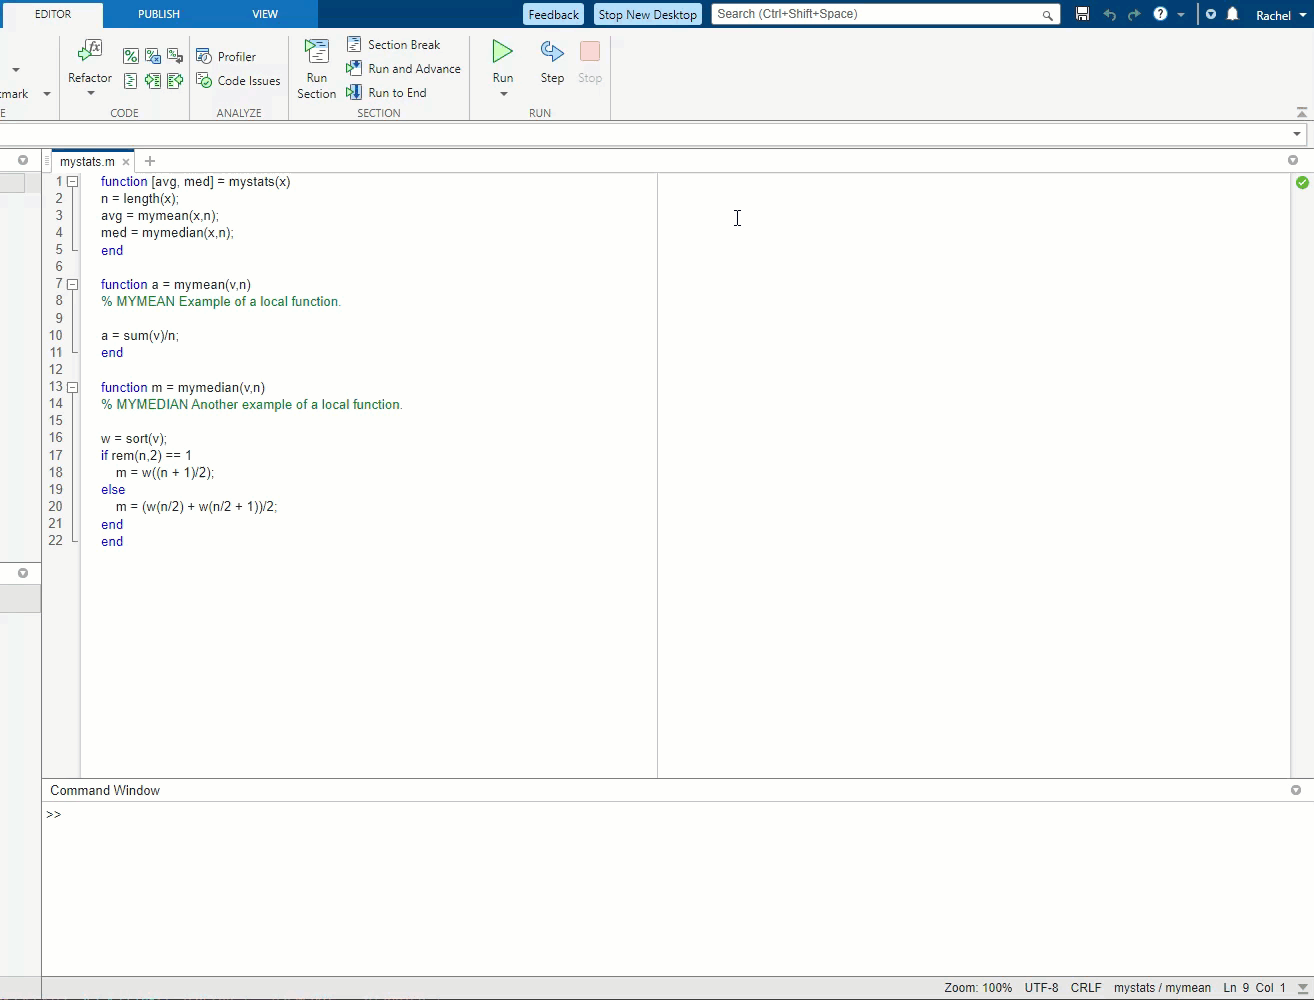The height and width of the screenshot is (1000, 1314).
Task: Insert a Section Break
Action: coord(394,45)
